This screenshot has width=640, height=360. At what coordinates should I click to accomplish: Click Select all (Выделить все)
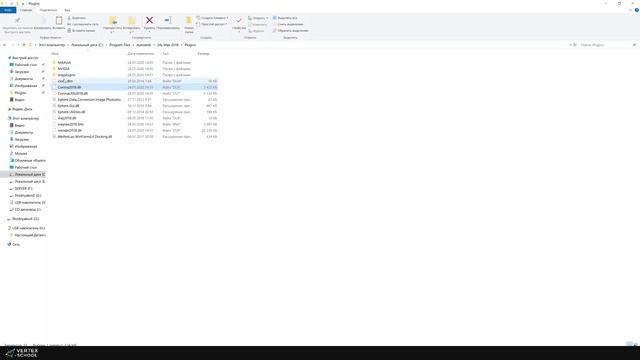285,18
